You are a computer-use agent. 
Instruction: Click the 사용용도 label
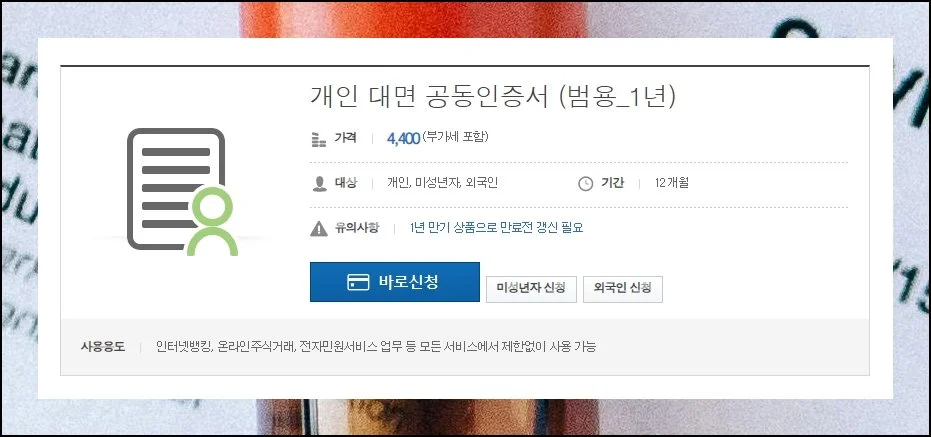coord(103,347)
